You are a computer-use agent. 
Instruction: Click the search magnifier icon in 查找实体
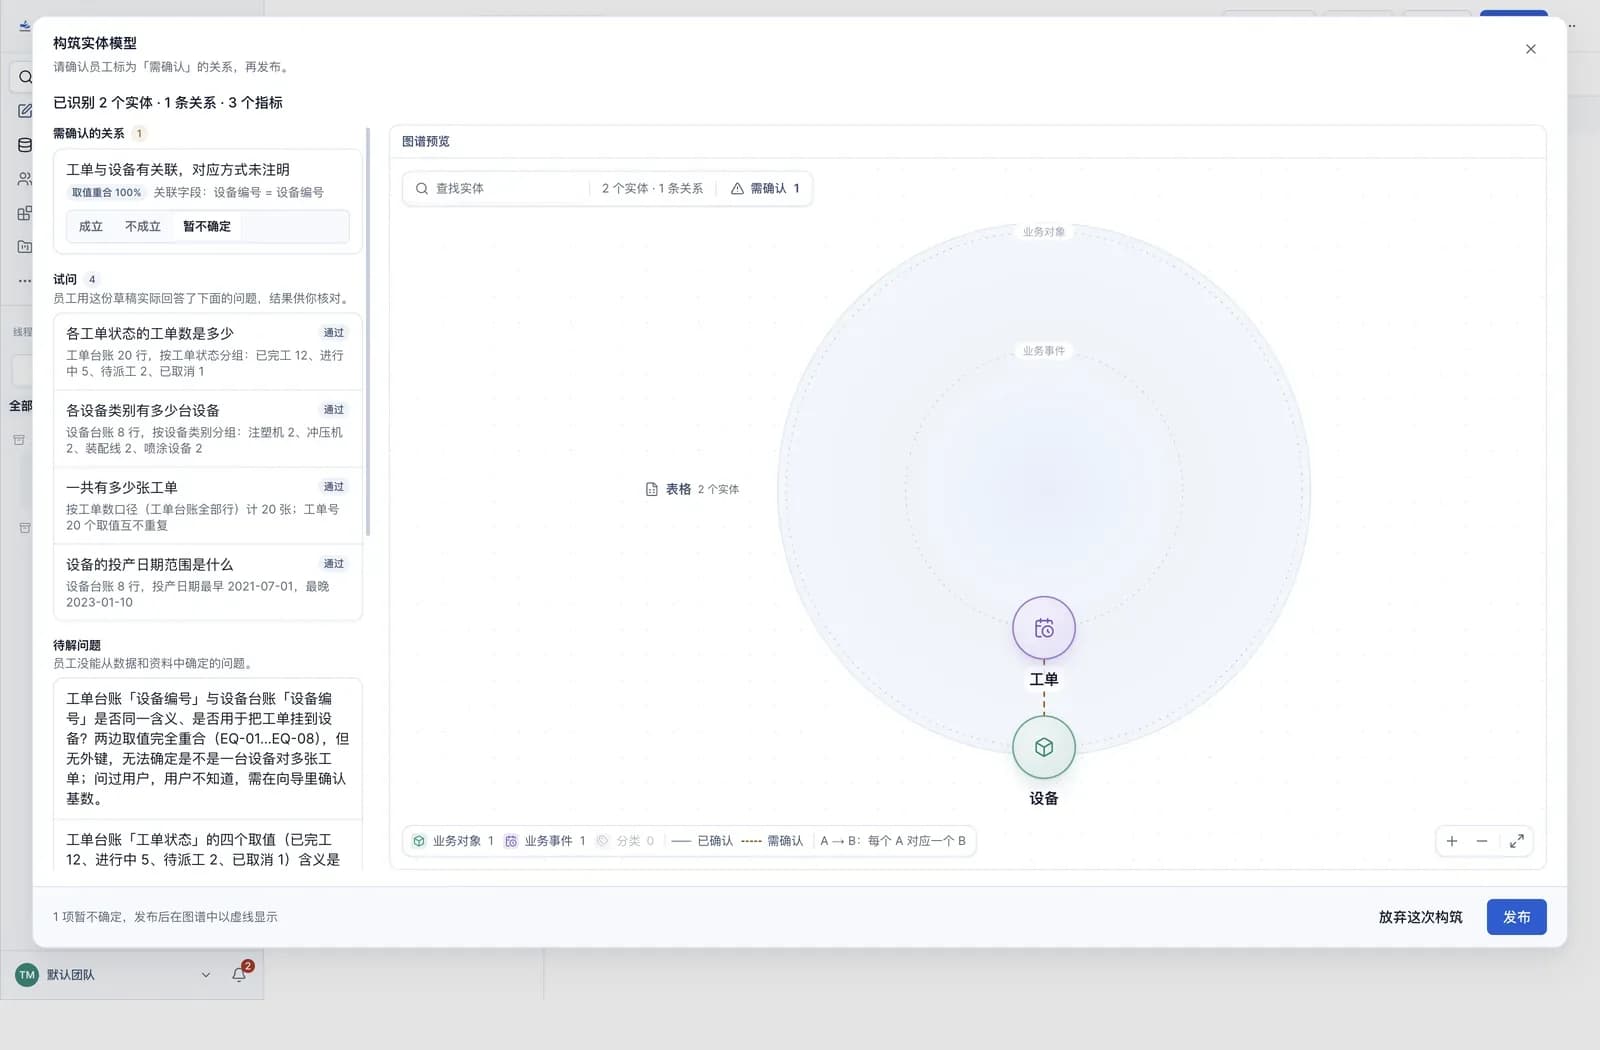(422, 188)
